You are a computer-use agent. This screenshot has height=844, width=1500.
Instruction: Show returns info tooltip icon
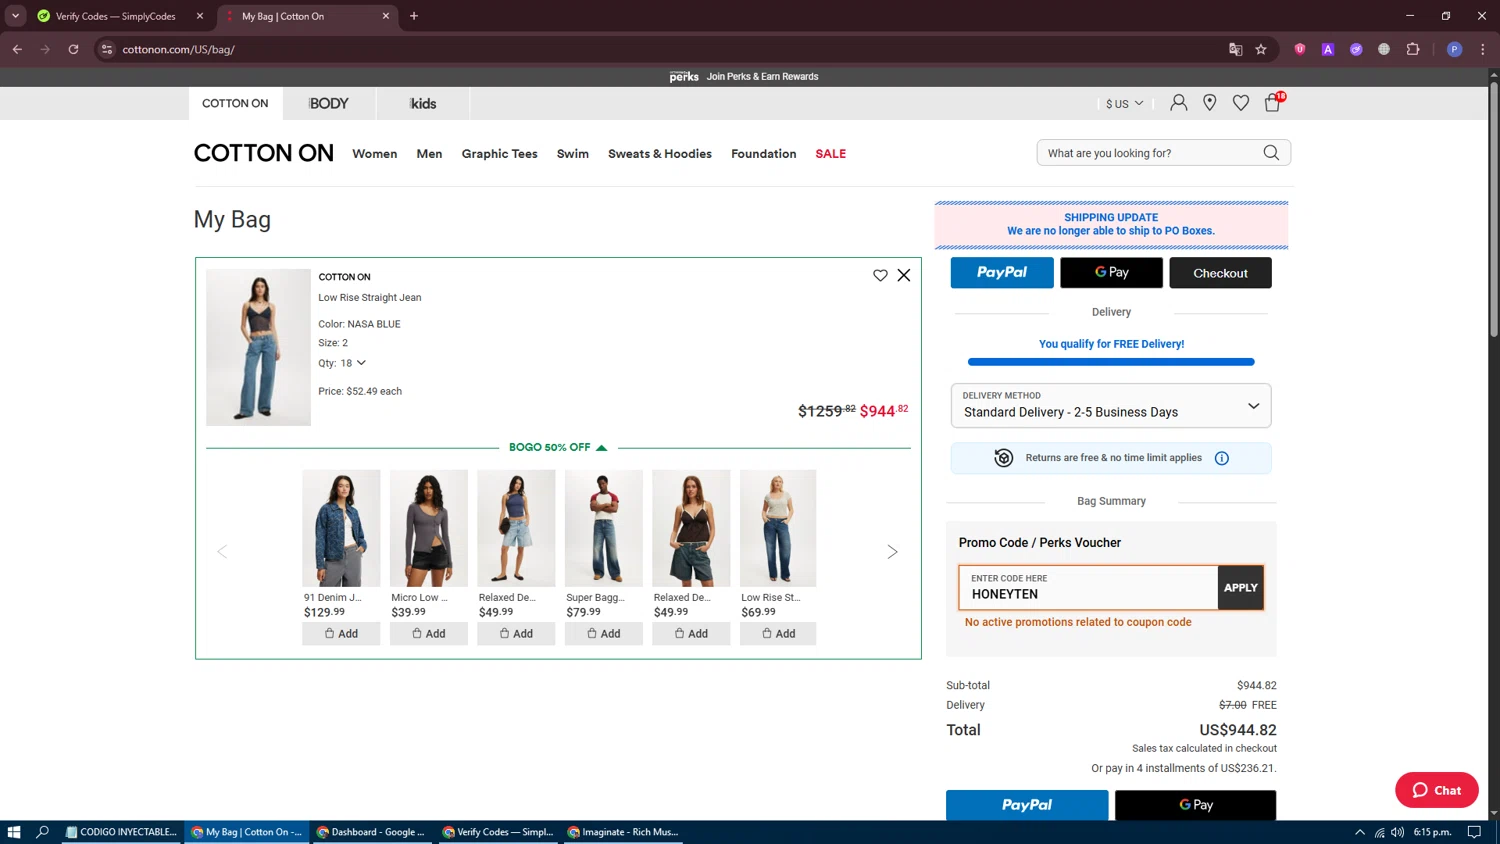[x=1222, y=458]
